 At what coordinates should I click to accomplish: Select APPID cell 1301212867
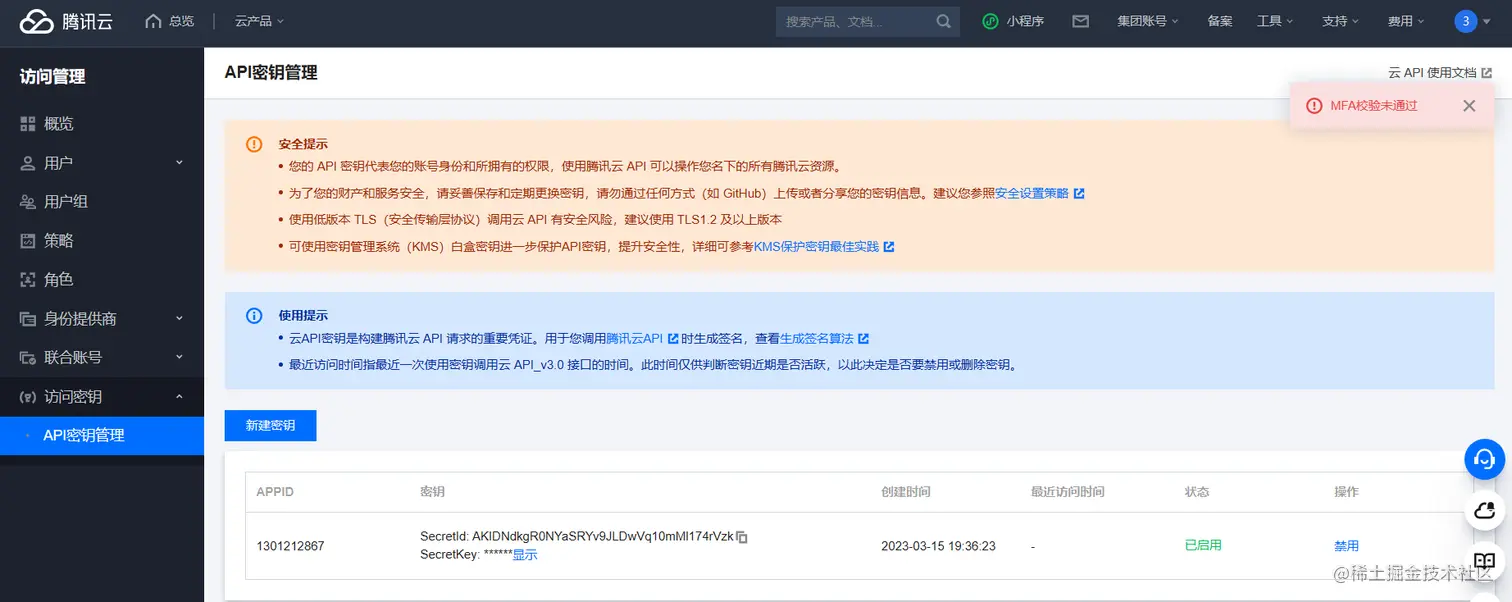[x=290, y=546]
